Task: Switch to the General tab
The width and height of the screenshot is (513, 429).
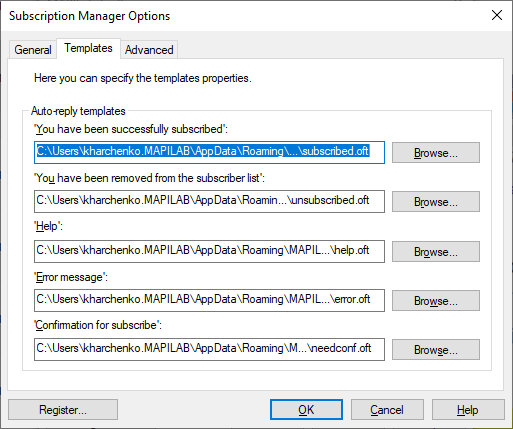Action: pyautogui.click(x=33, y=50)
